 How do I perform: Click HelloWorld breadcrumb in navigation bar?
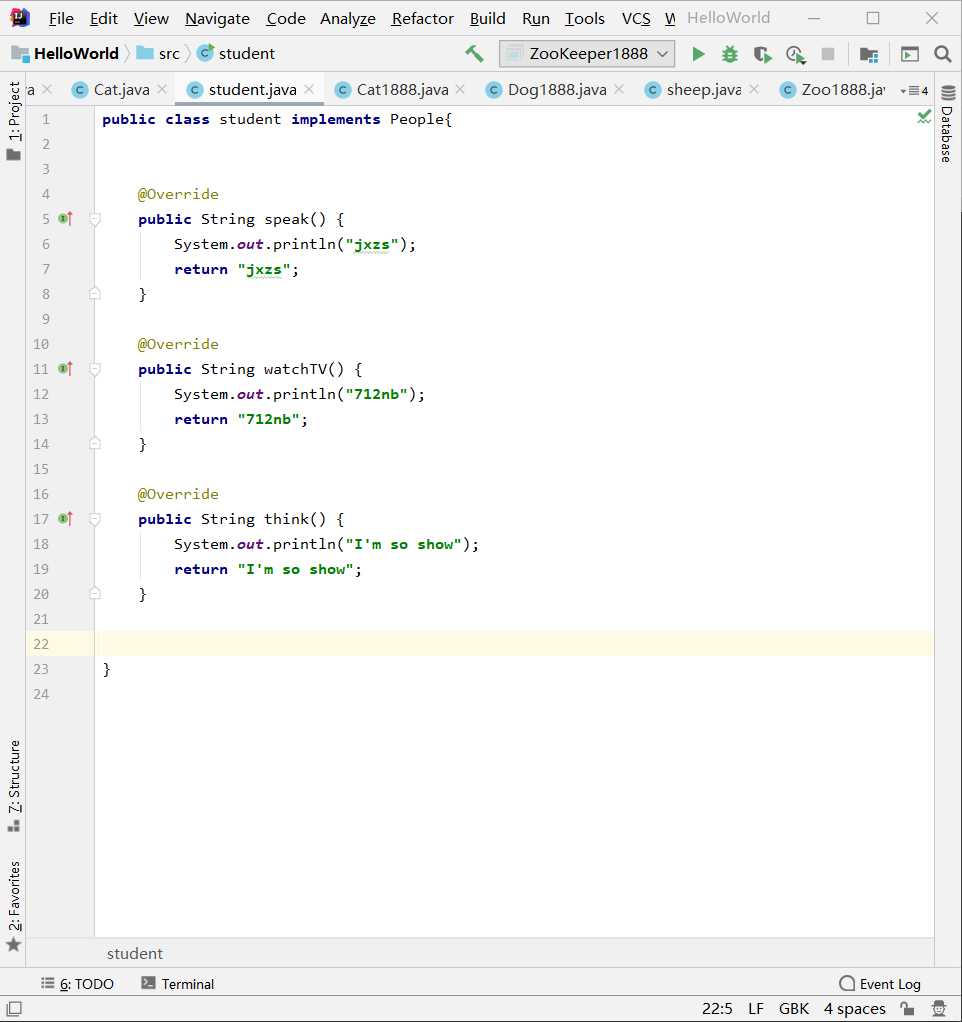[66, 53]
